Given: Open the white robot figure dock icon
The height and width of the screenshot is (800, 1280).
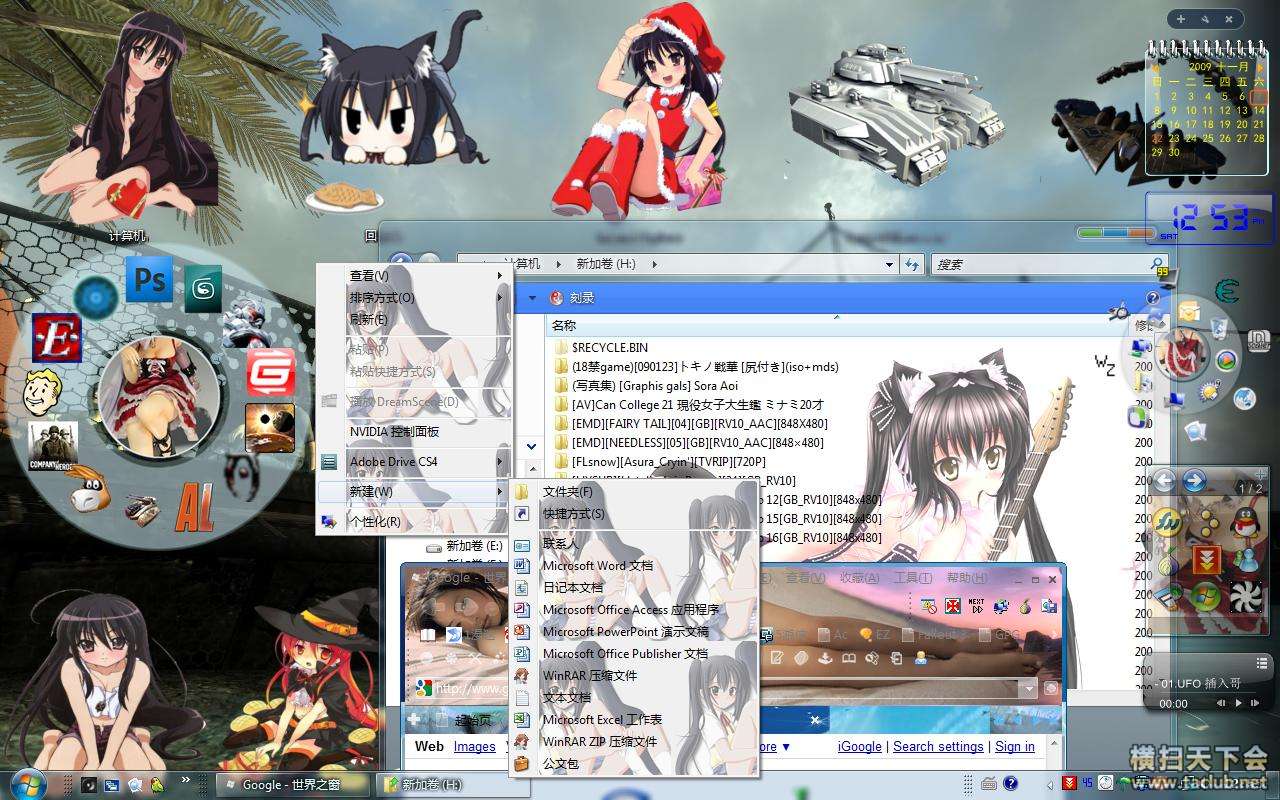Looking at the screenshot, I should tap(246, 322).
